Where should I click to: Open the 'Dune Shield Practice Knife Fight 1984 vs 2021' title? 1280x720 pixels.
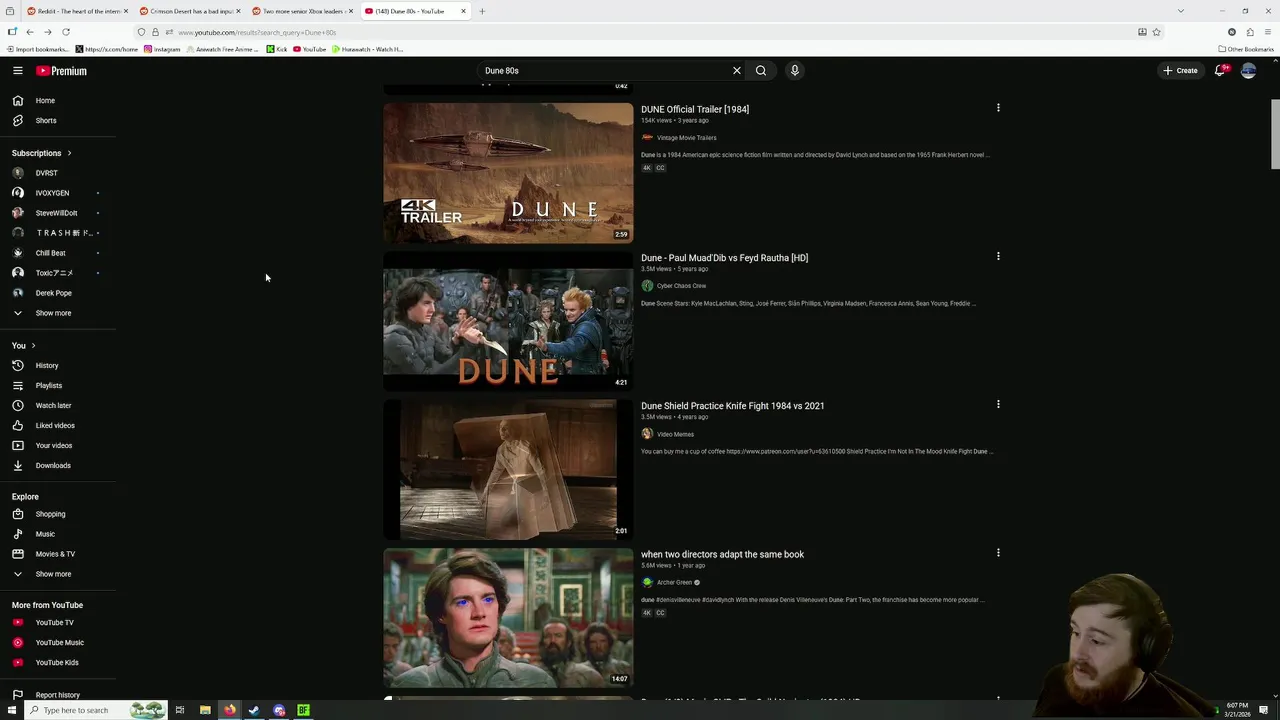click(x=733, y=406)
